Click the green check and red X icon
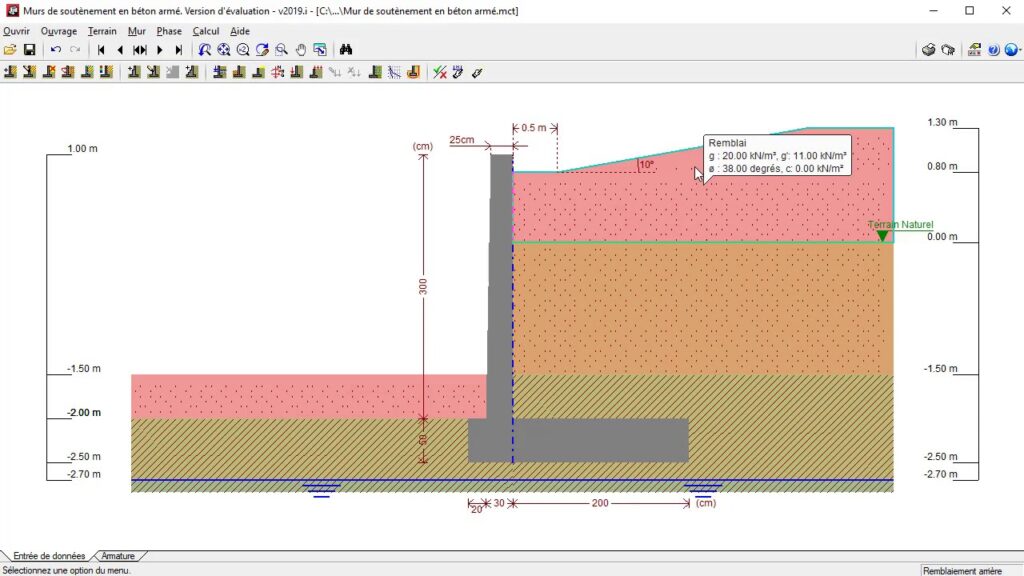The height and width of the screenshot is (576, 1024). tap(439, 72)
